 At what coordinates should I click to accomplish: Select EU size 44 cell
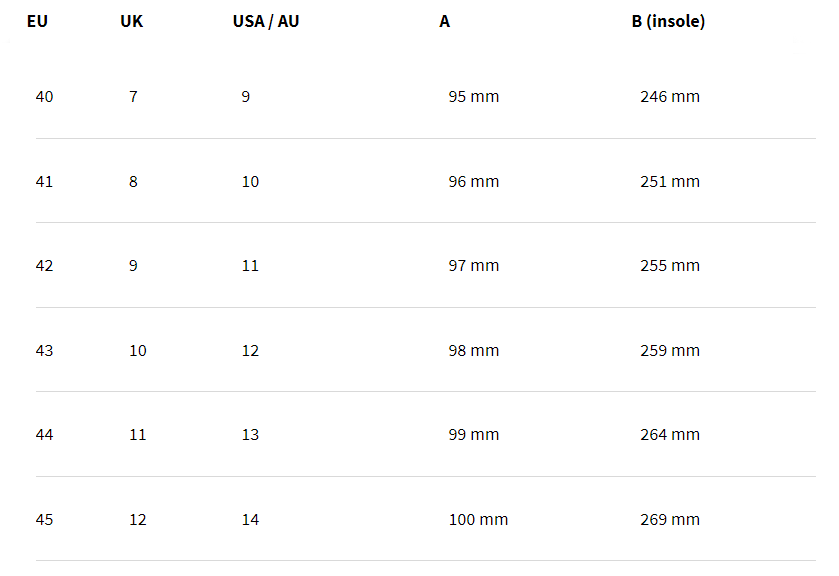(x=44, y=435)
